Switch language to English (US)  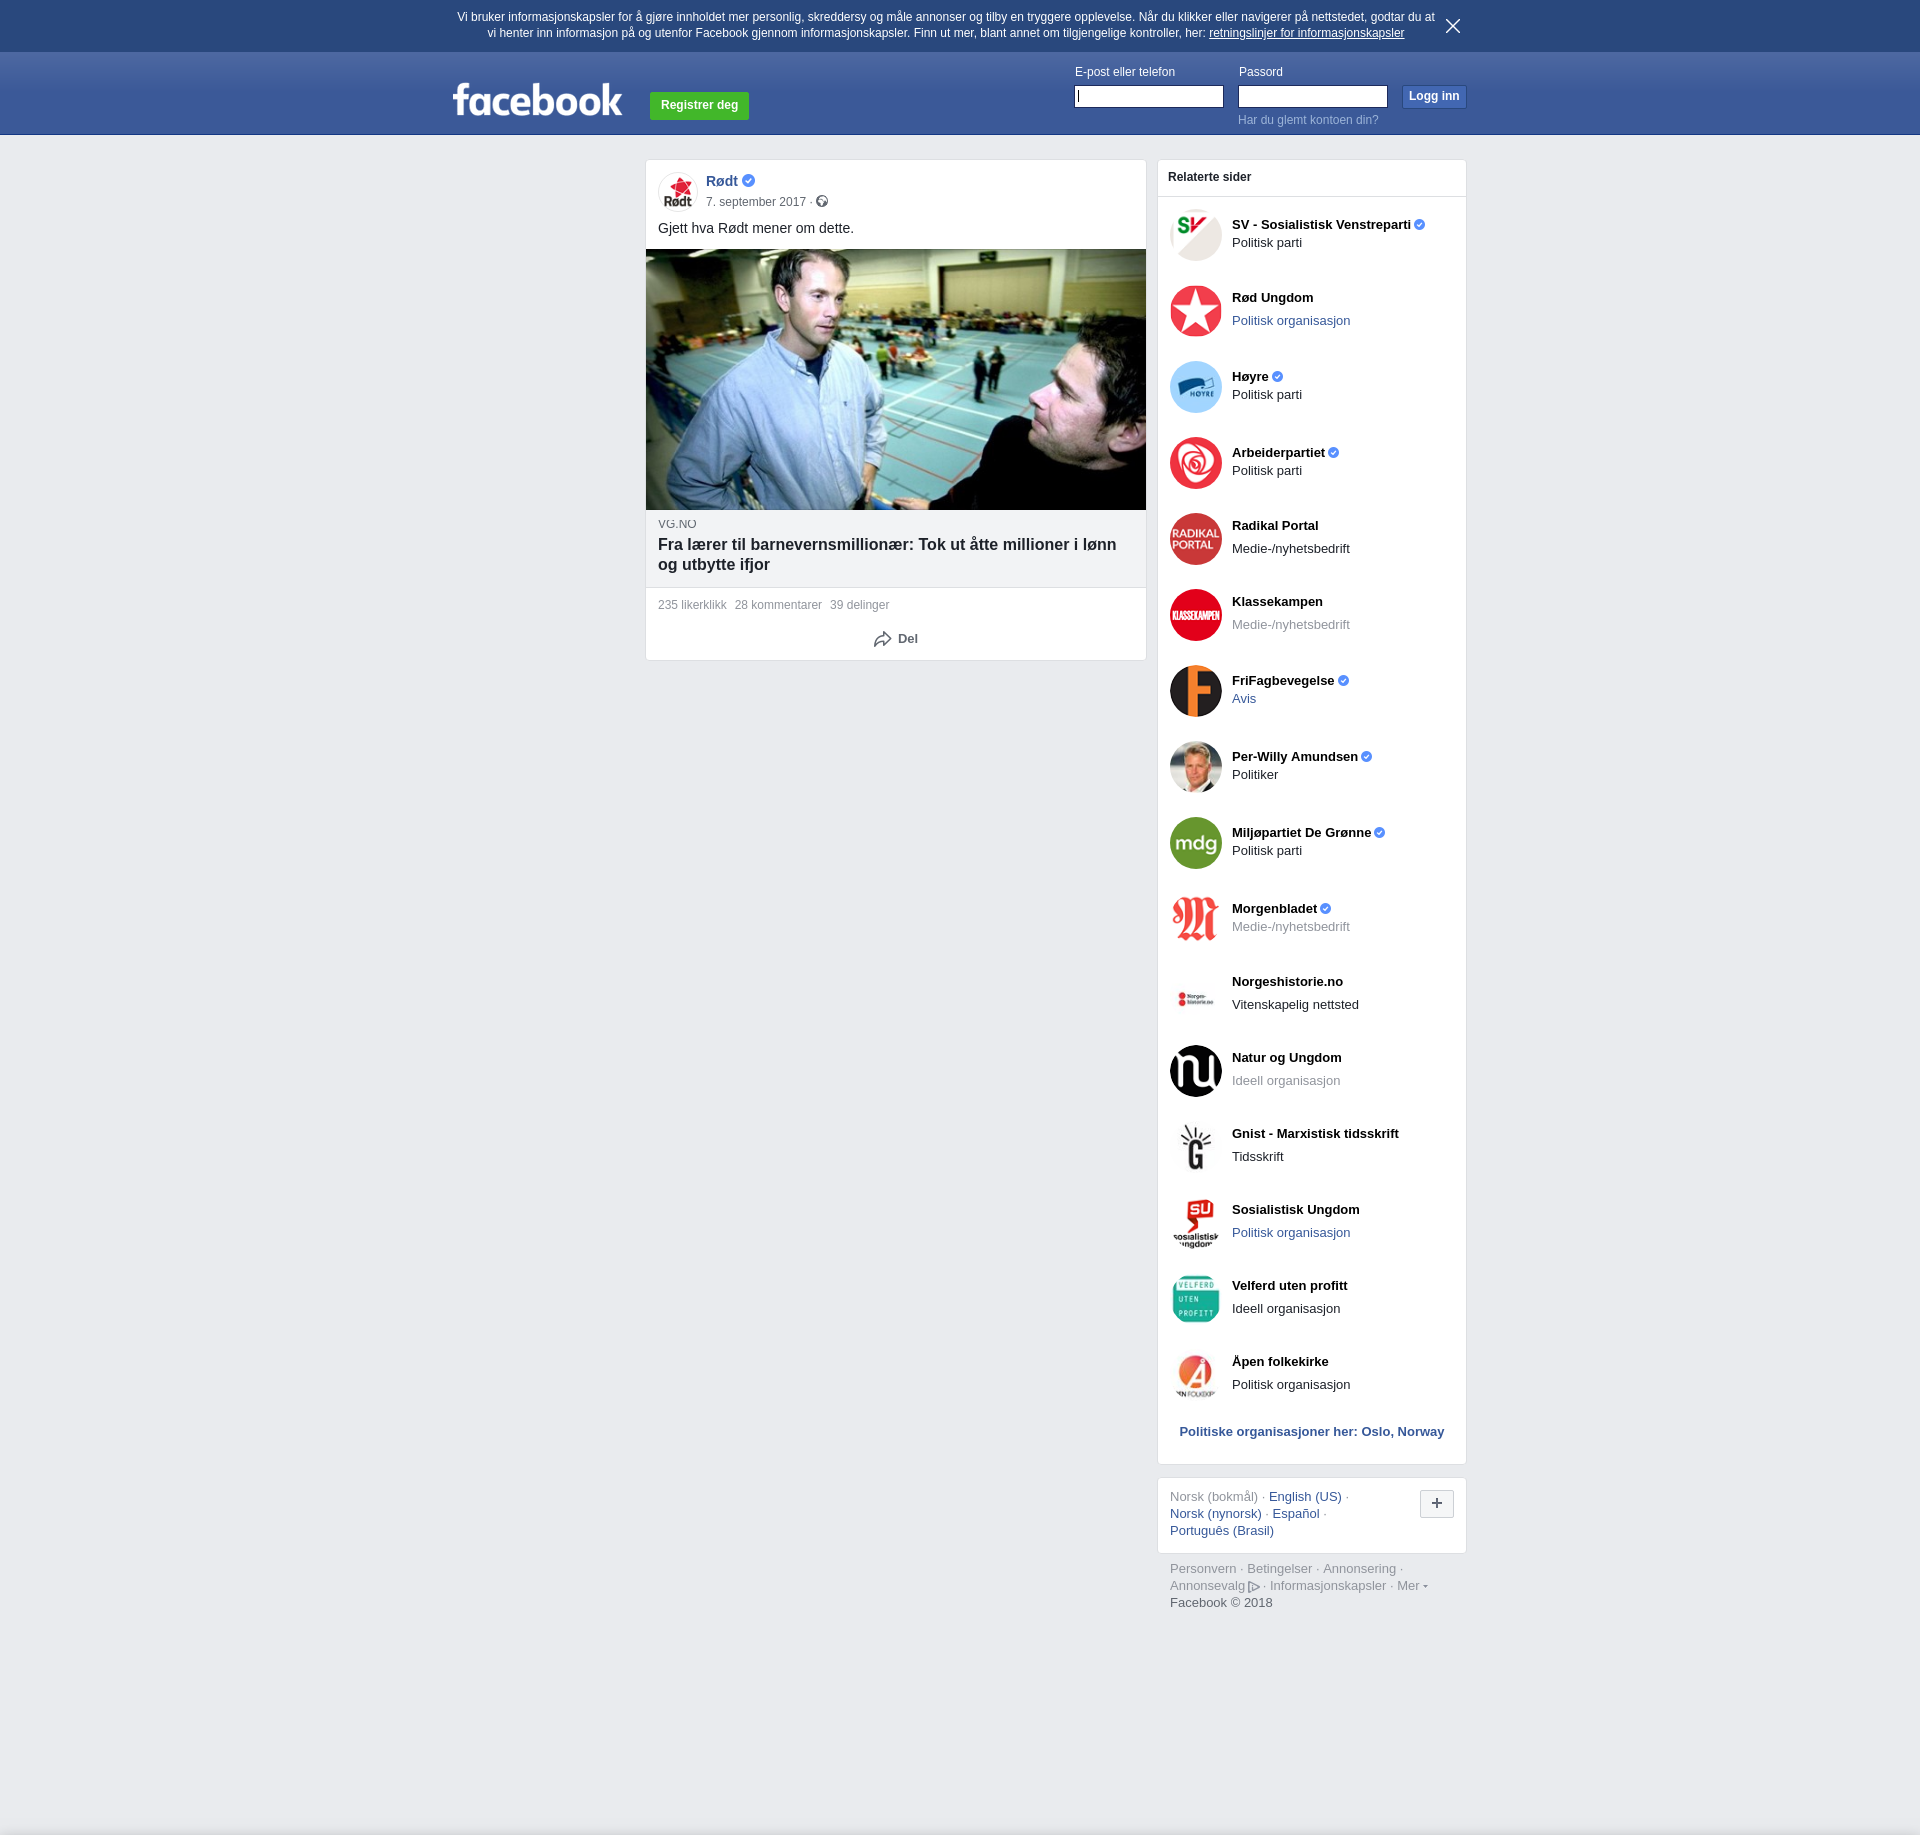[x=1305, y=1497]
